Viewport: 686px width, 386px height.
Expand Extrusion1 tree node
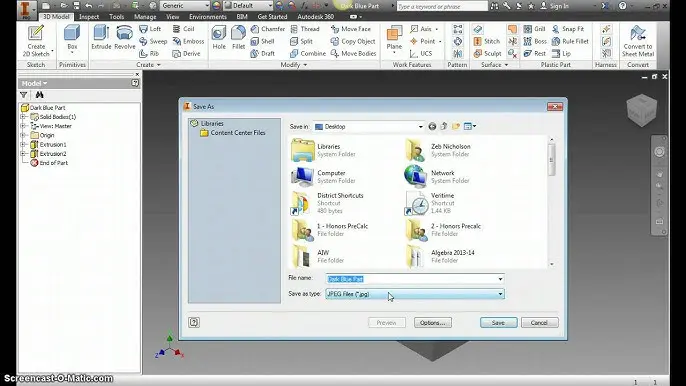pos(23,144)
